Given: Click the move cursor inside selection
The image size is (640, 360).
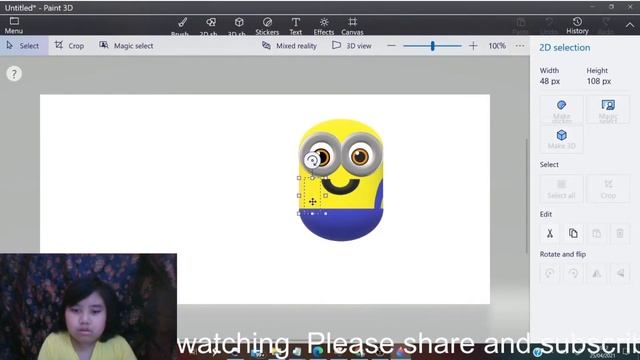Looking at the screenshot, I should point(313,202).
